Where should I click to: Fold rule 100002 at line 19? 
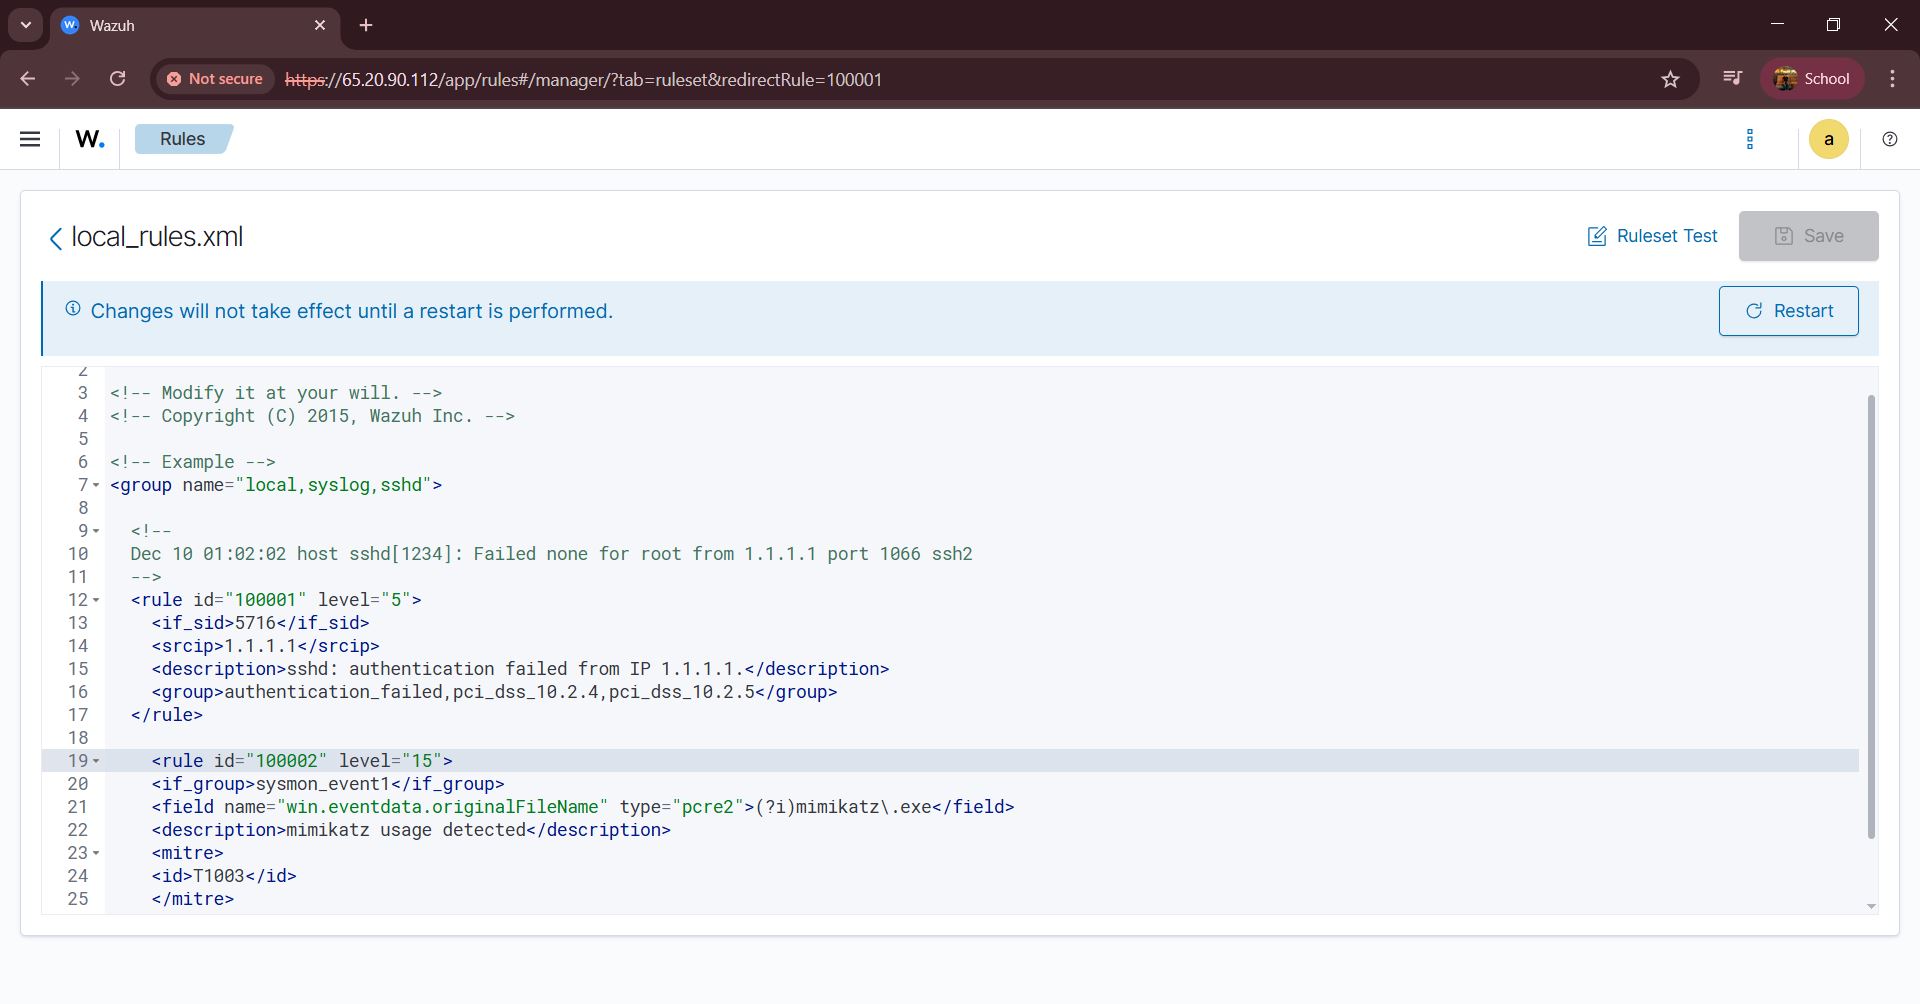pos(96,762)
